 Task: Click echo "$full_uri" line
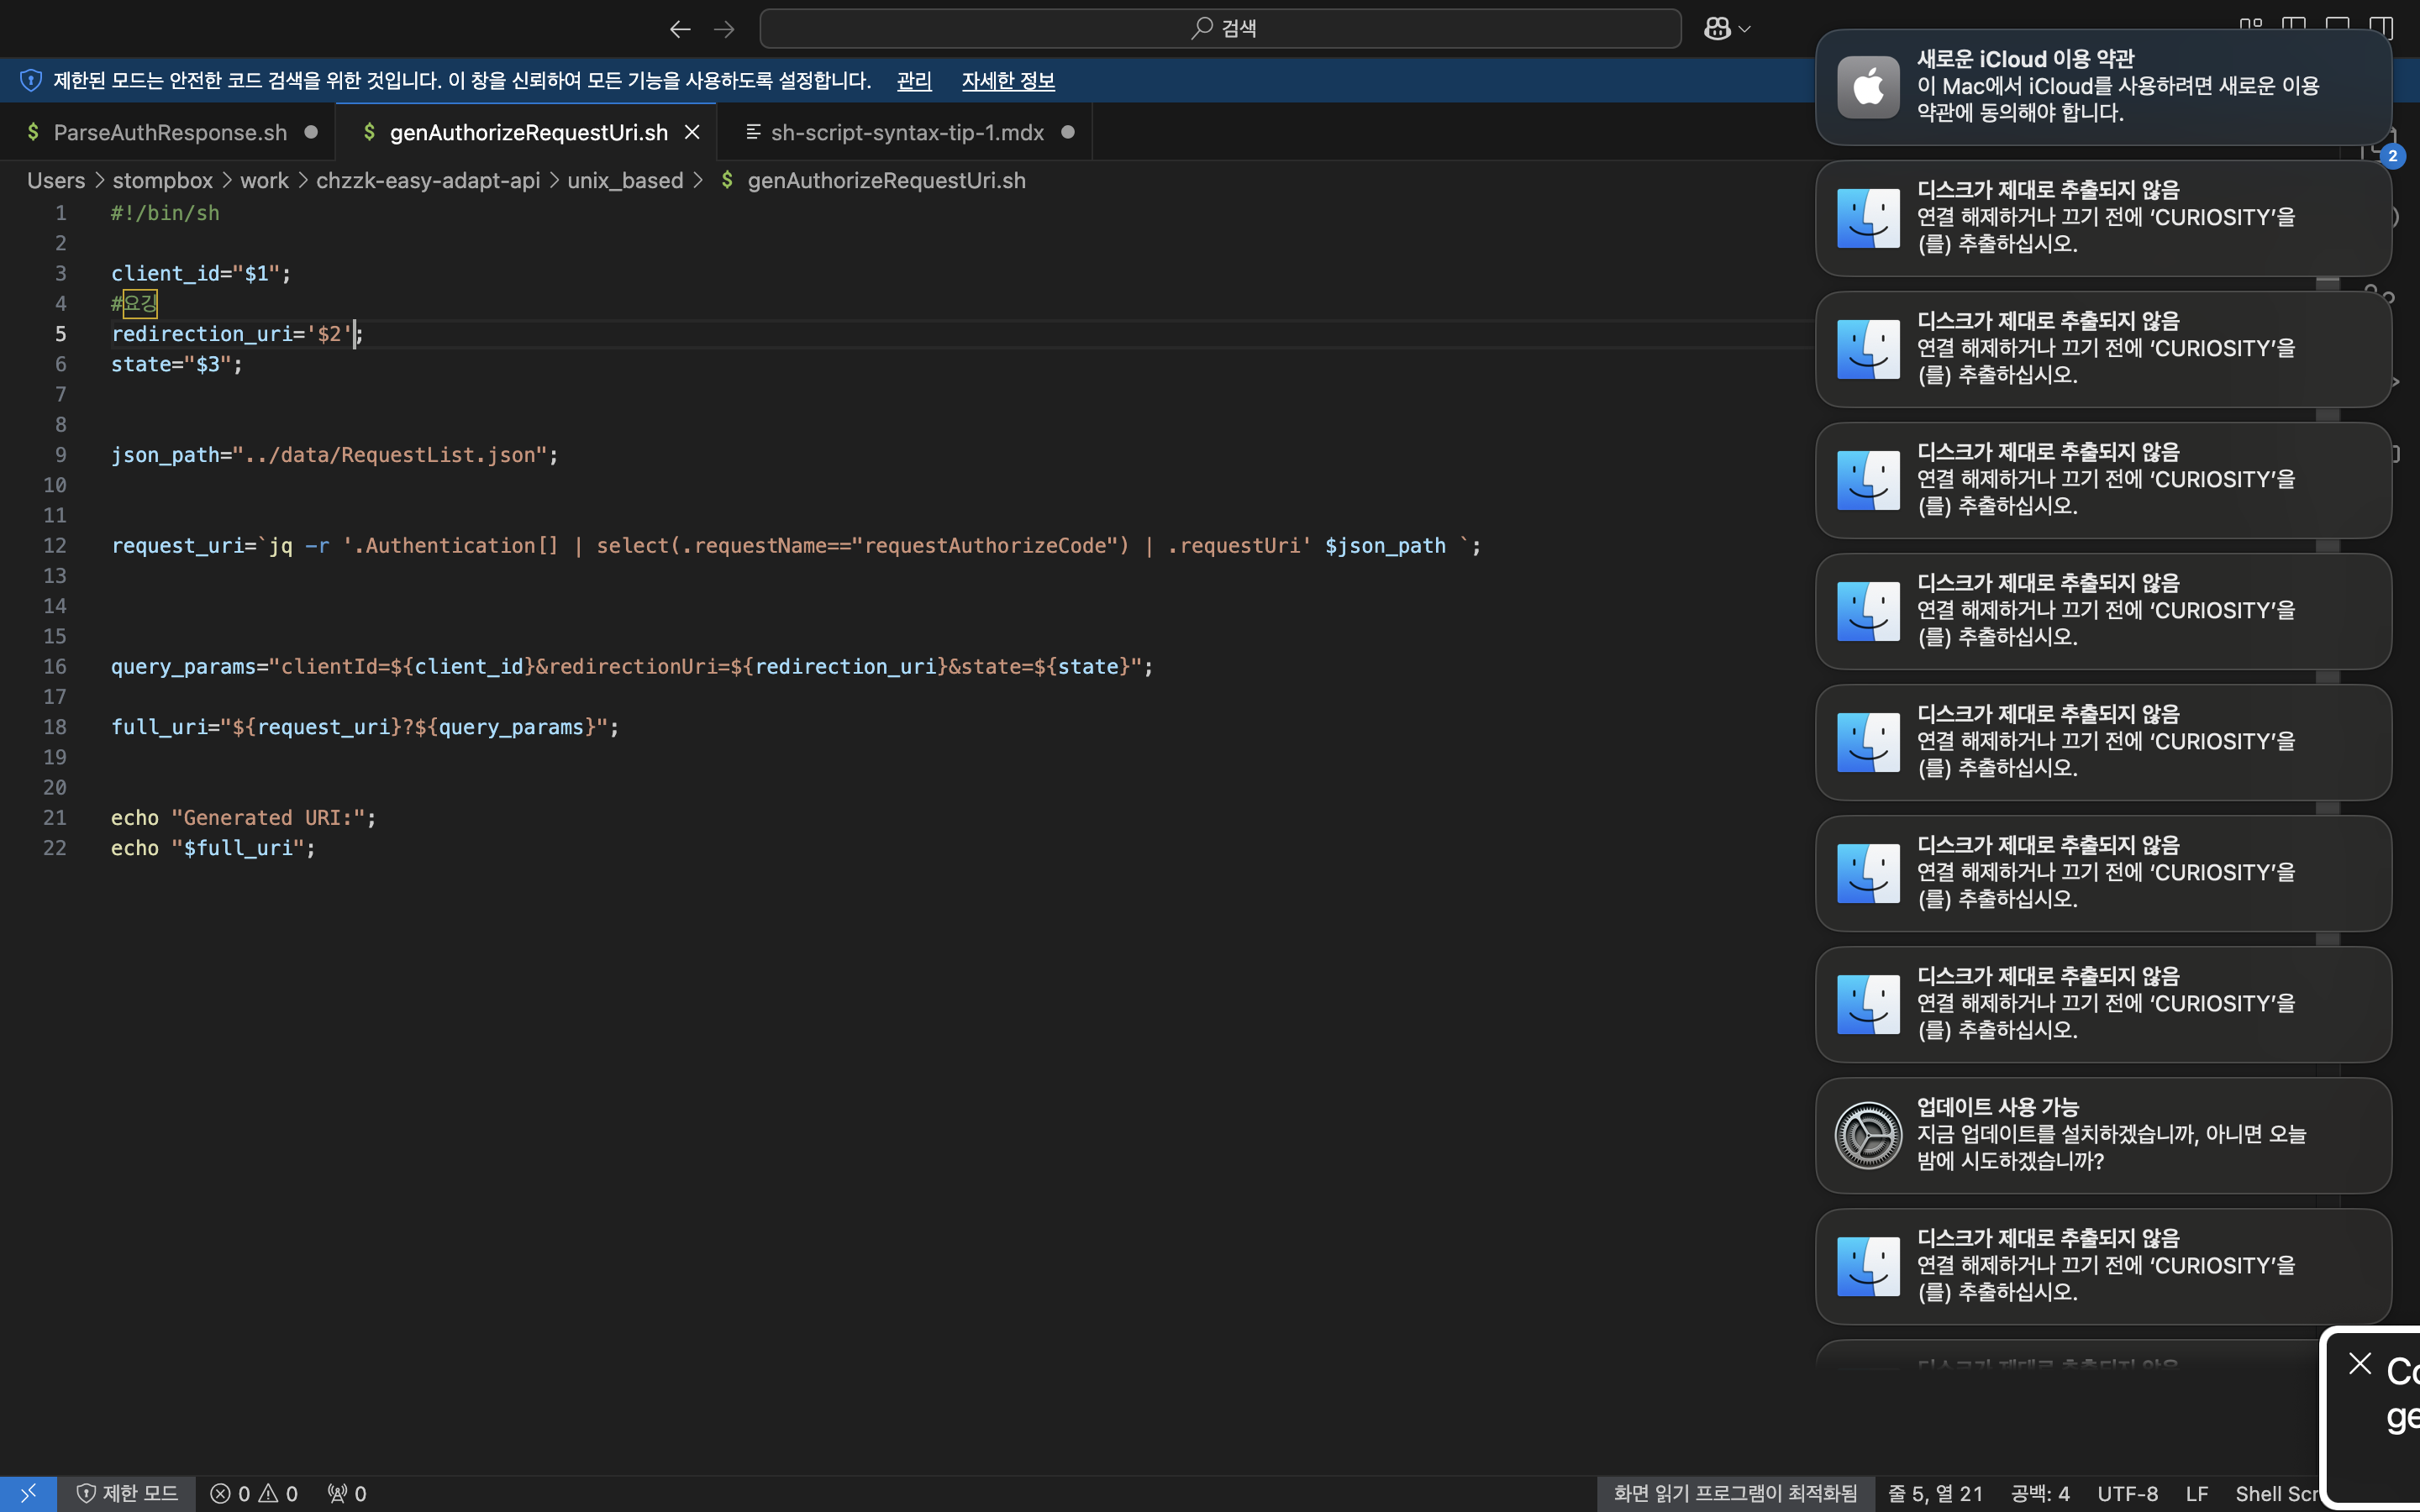pos(213,847)
